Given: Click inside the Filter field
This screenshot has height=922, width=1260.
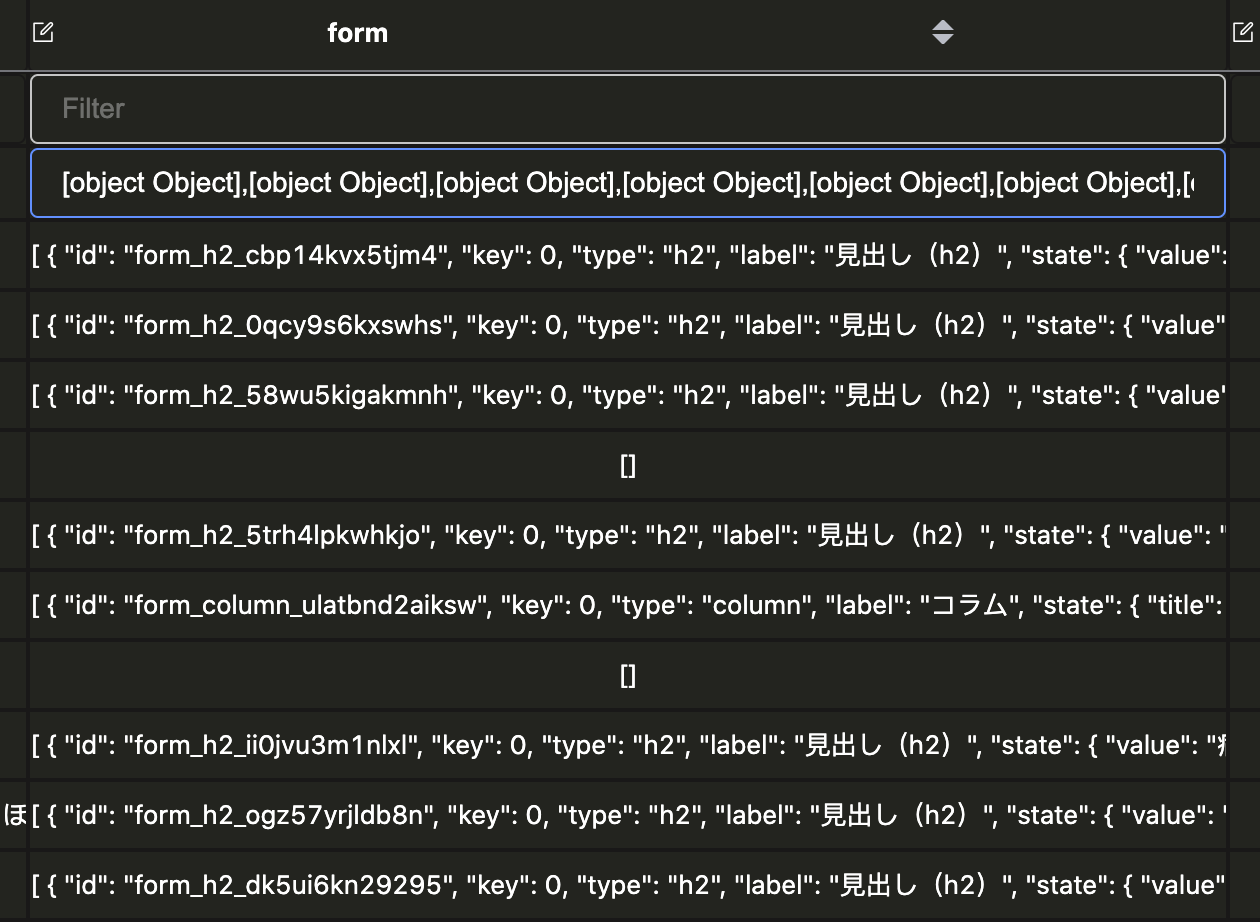Looking at the screenshot, I should [x=628, y=108].
